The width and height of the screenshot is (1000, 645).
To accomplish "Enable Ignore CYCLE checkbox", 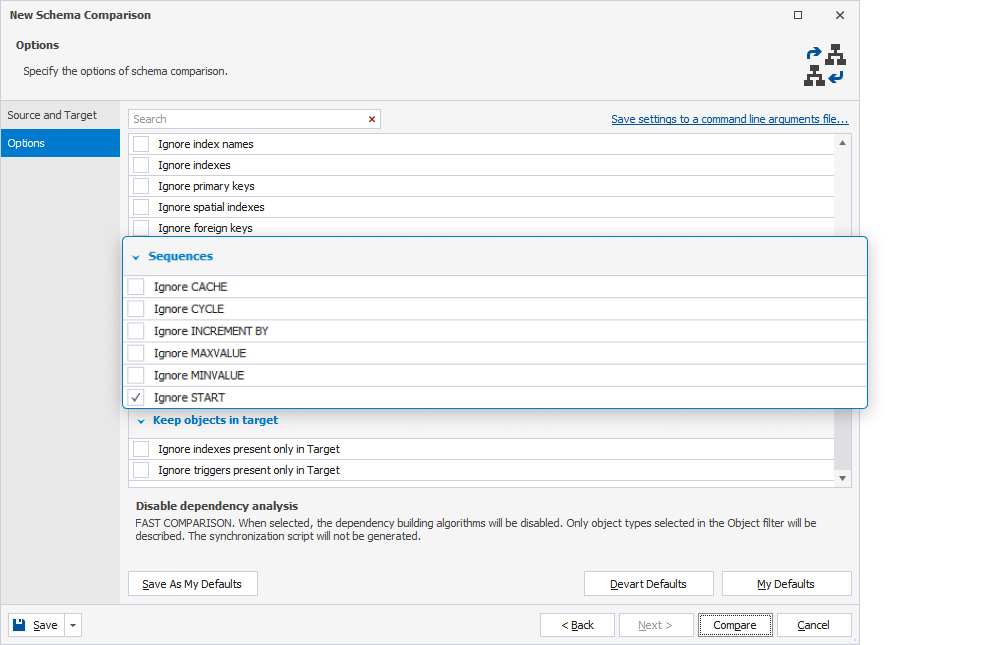I will click(x=136, y=309).
